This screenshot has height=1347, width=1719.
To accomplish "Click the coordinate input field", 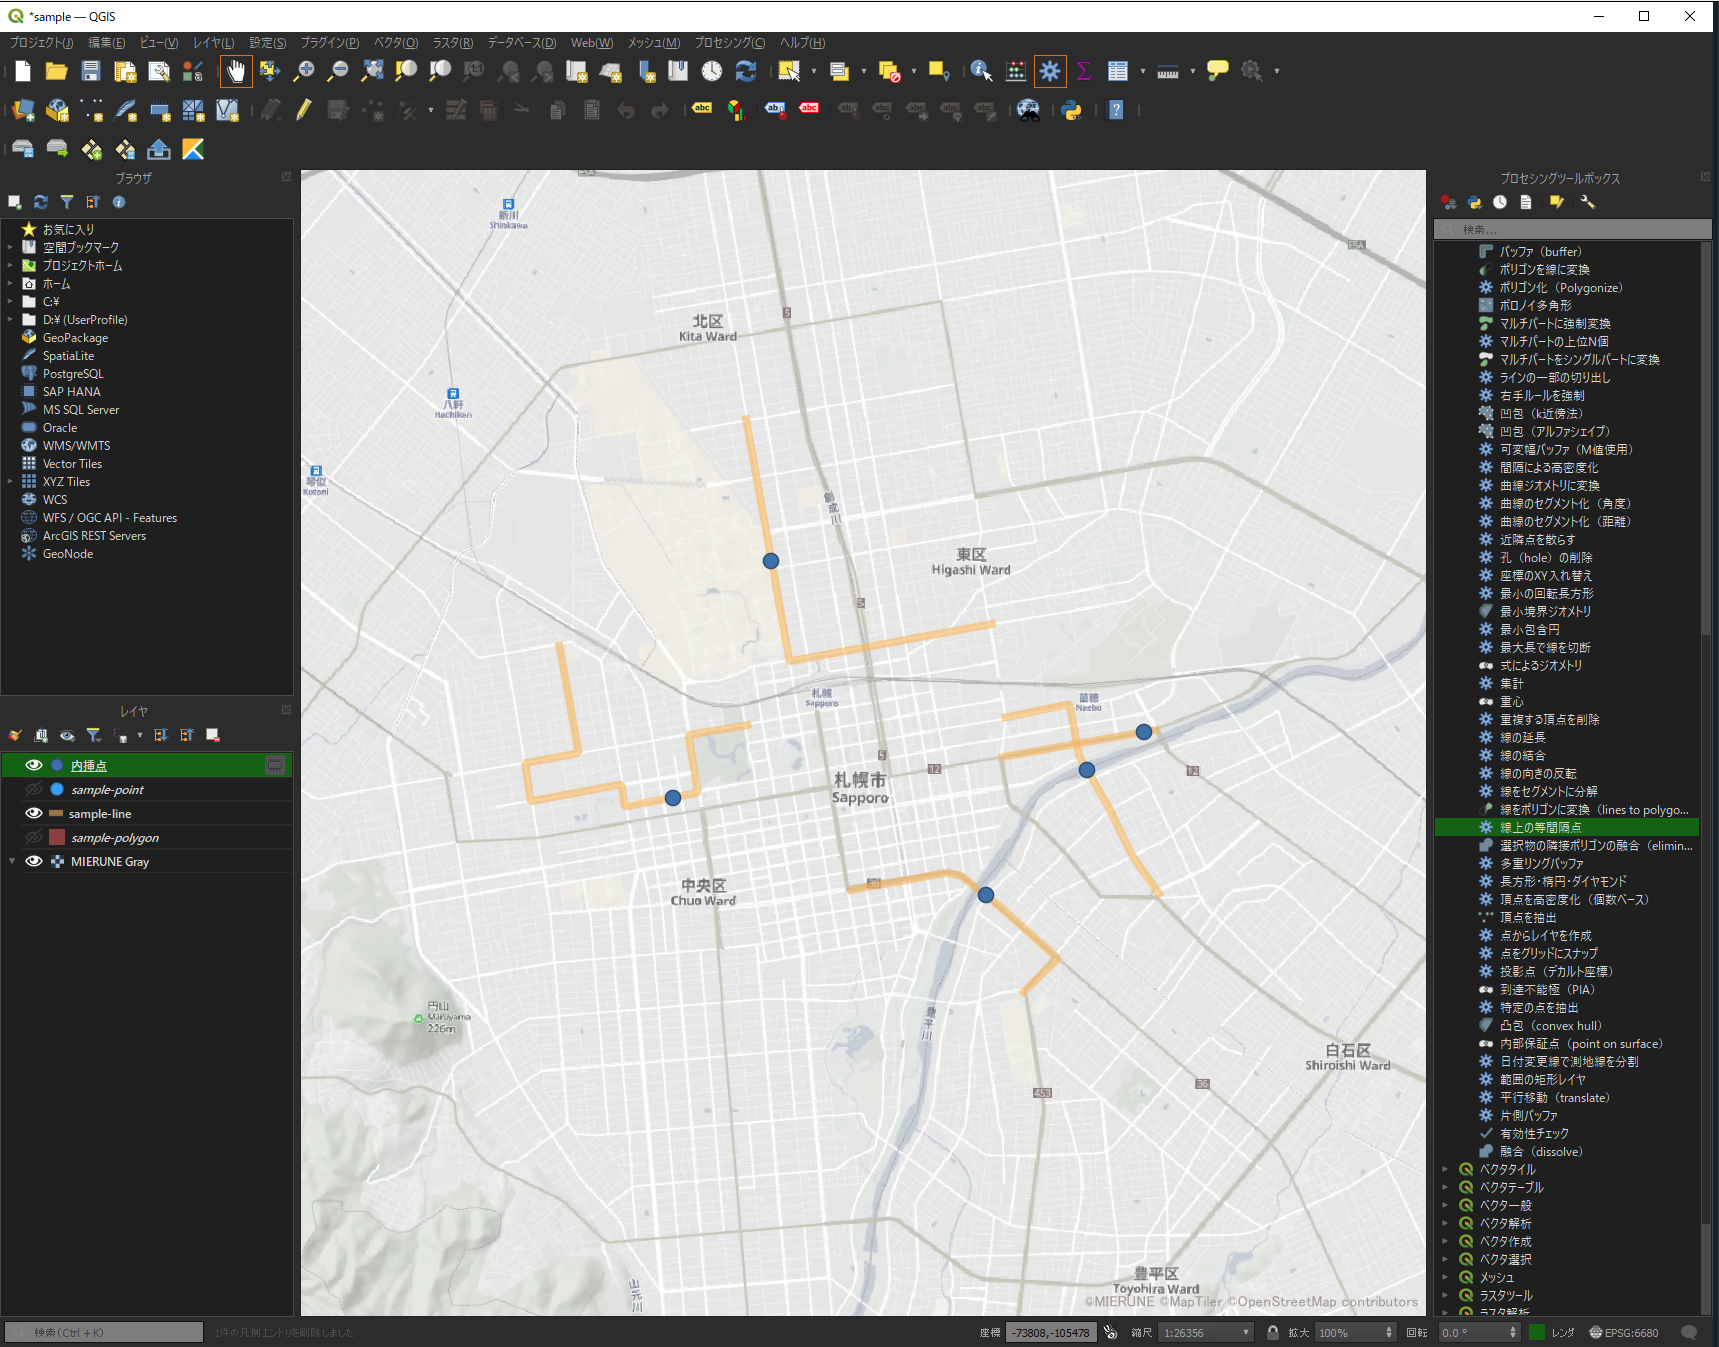I will tap(1051, 1332).
